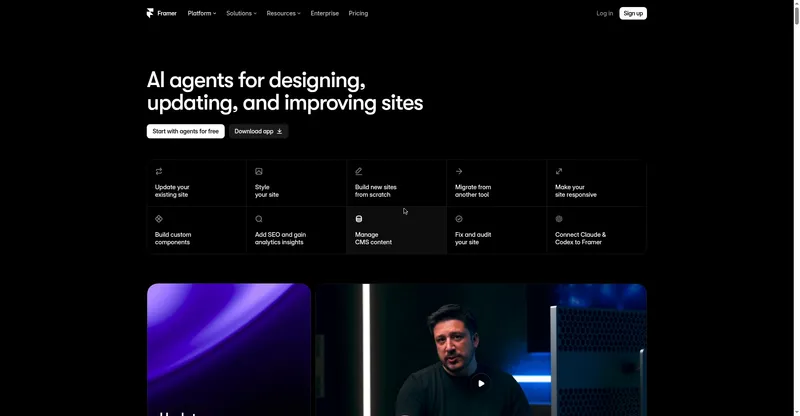Click the component icon for Build custom components
Screen dimensions: 800x416
[x=159, y=219]
